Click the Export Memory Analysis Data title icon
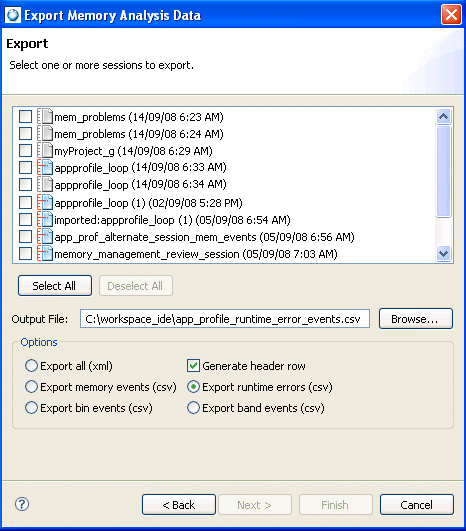This screenshot has width=466, height=531. point(13,15)
